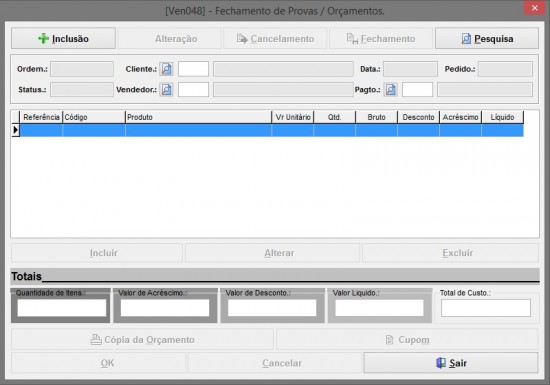Open the Pesquisa search button
Viewport: 550px width, 385px height.
click(x=487, y=39)
